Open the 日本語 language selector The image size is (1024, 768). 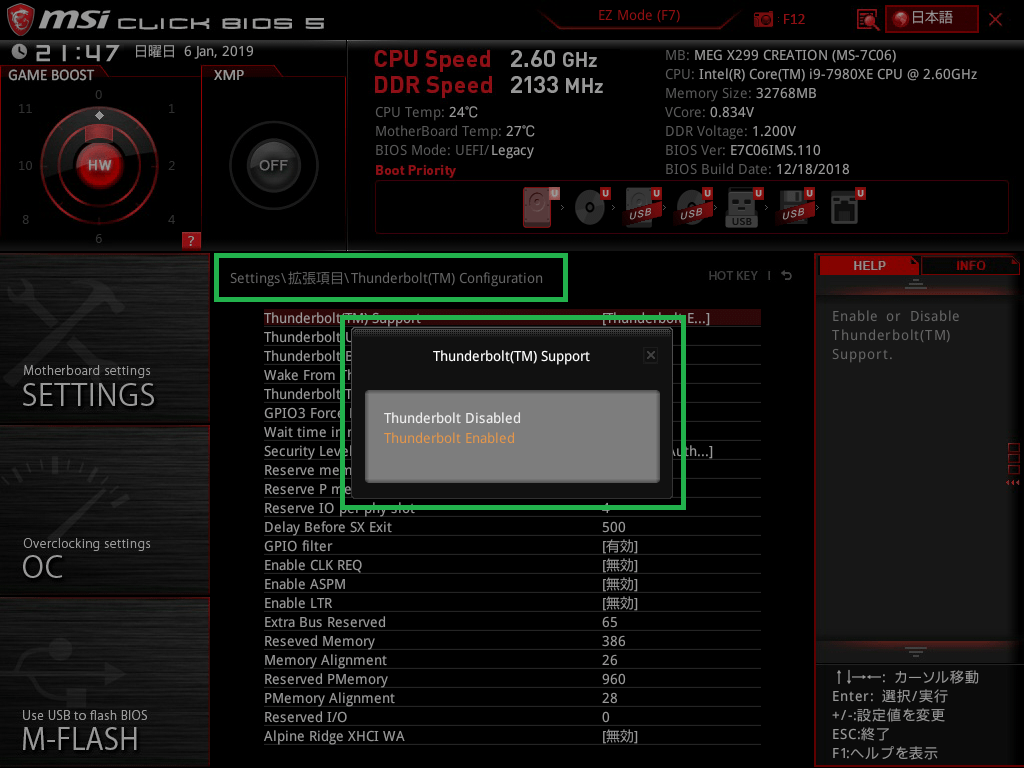(x=932, y=18)
